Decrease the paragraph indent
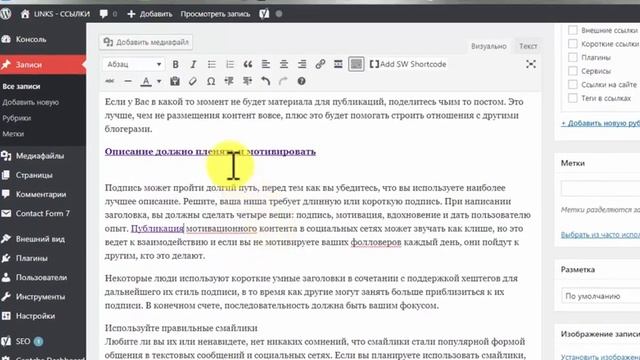Screen dimensions: 640x360 pyautogui.click(x=229, y=81)
